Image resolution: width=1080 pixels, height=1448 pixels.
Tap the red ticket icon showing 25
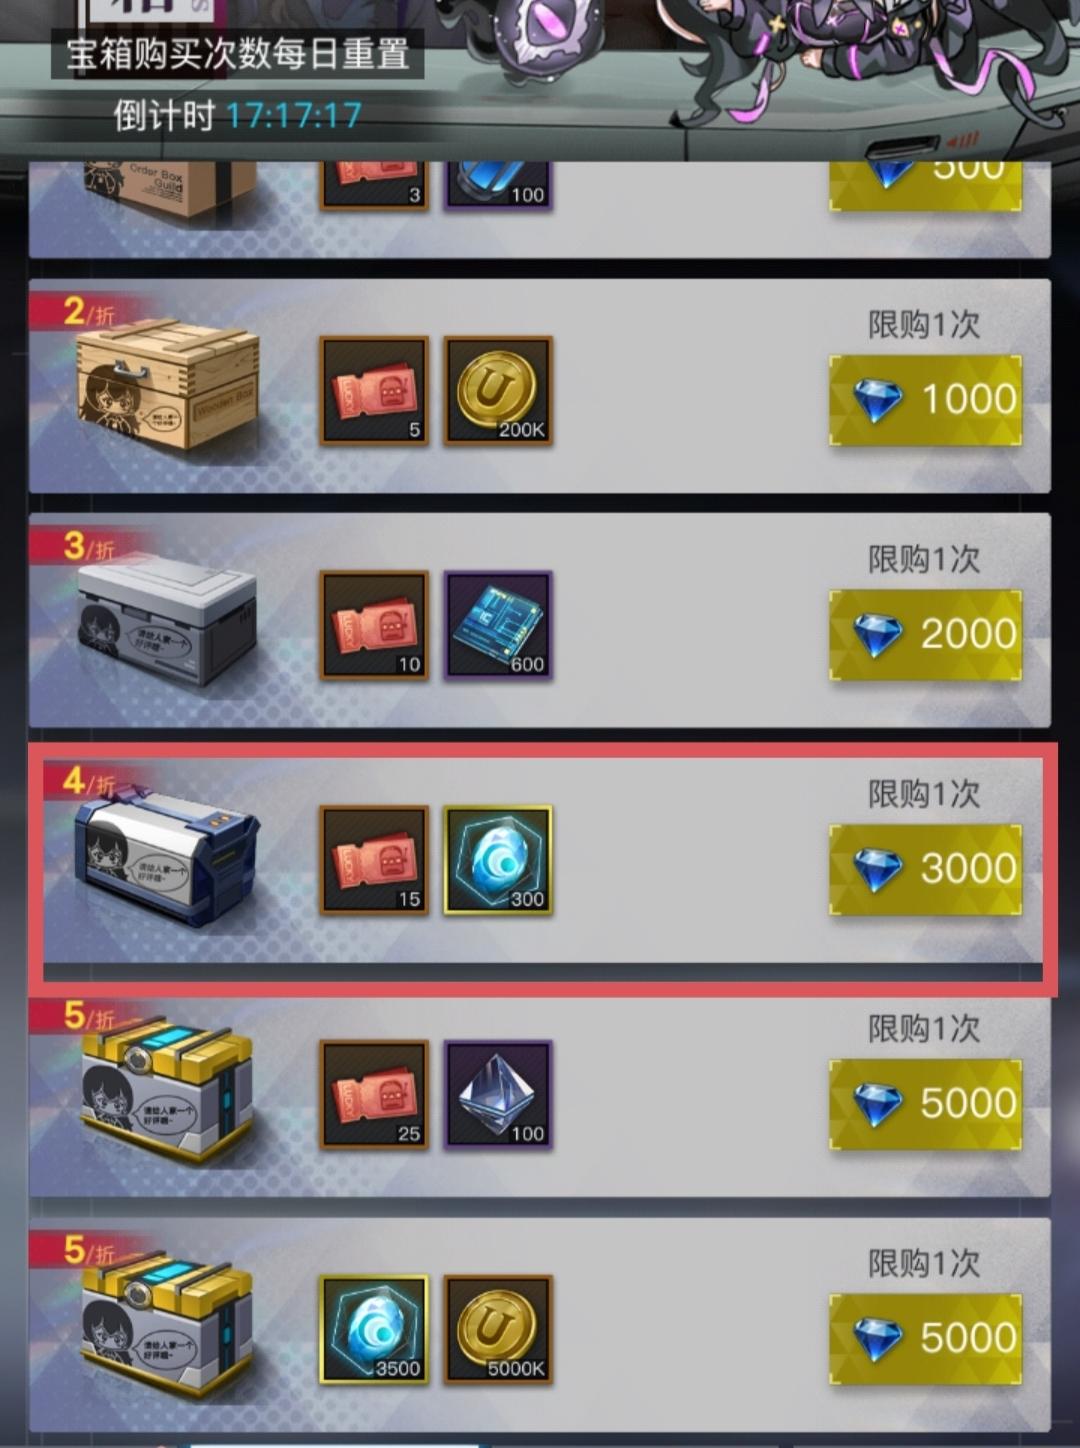pyautogui.click(x=374, y=1094)
